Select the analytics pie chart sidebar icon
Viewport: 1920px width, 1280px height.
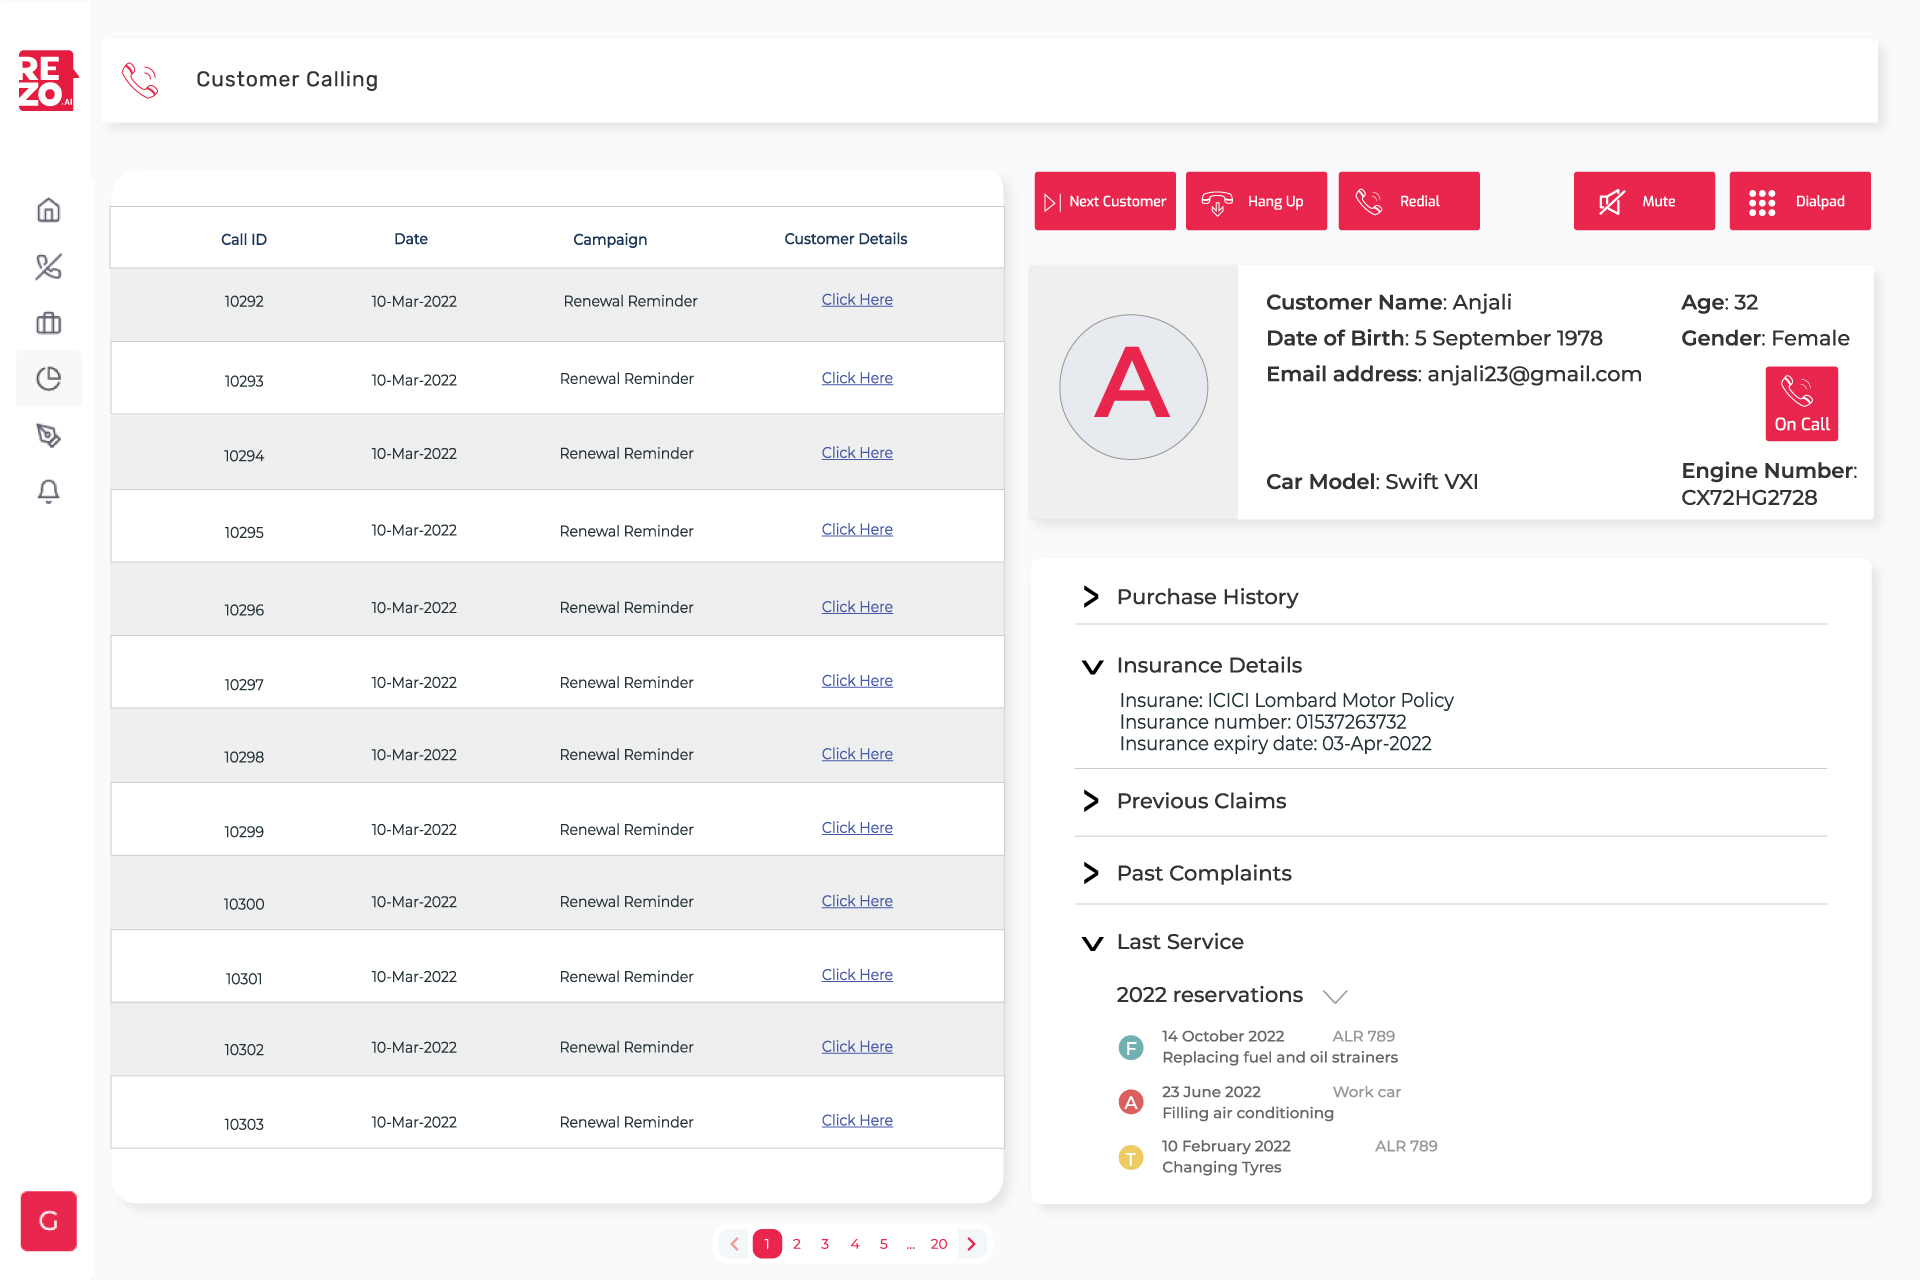tap(48, 378)
